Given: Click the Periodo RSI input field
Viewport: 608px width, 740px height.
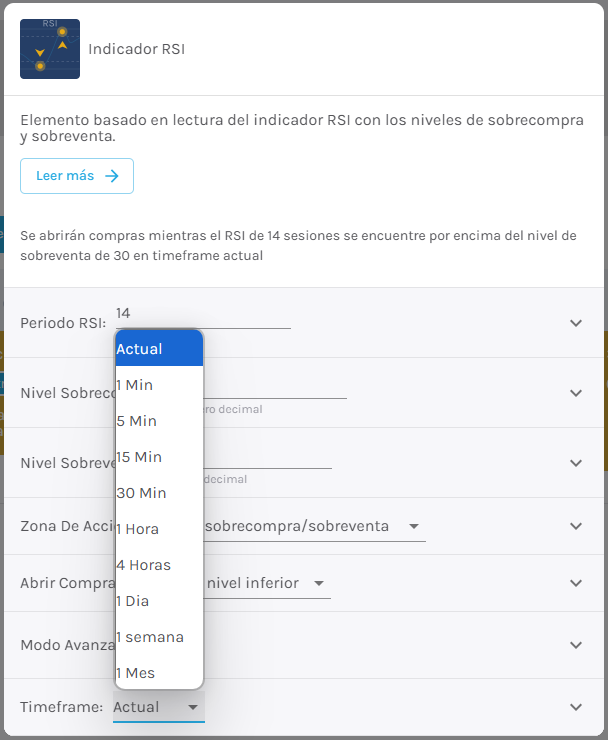Looking at the screenshot, I should tap(203, 314).
